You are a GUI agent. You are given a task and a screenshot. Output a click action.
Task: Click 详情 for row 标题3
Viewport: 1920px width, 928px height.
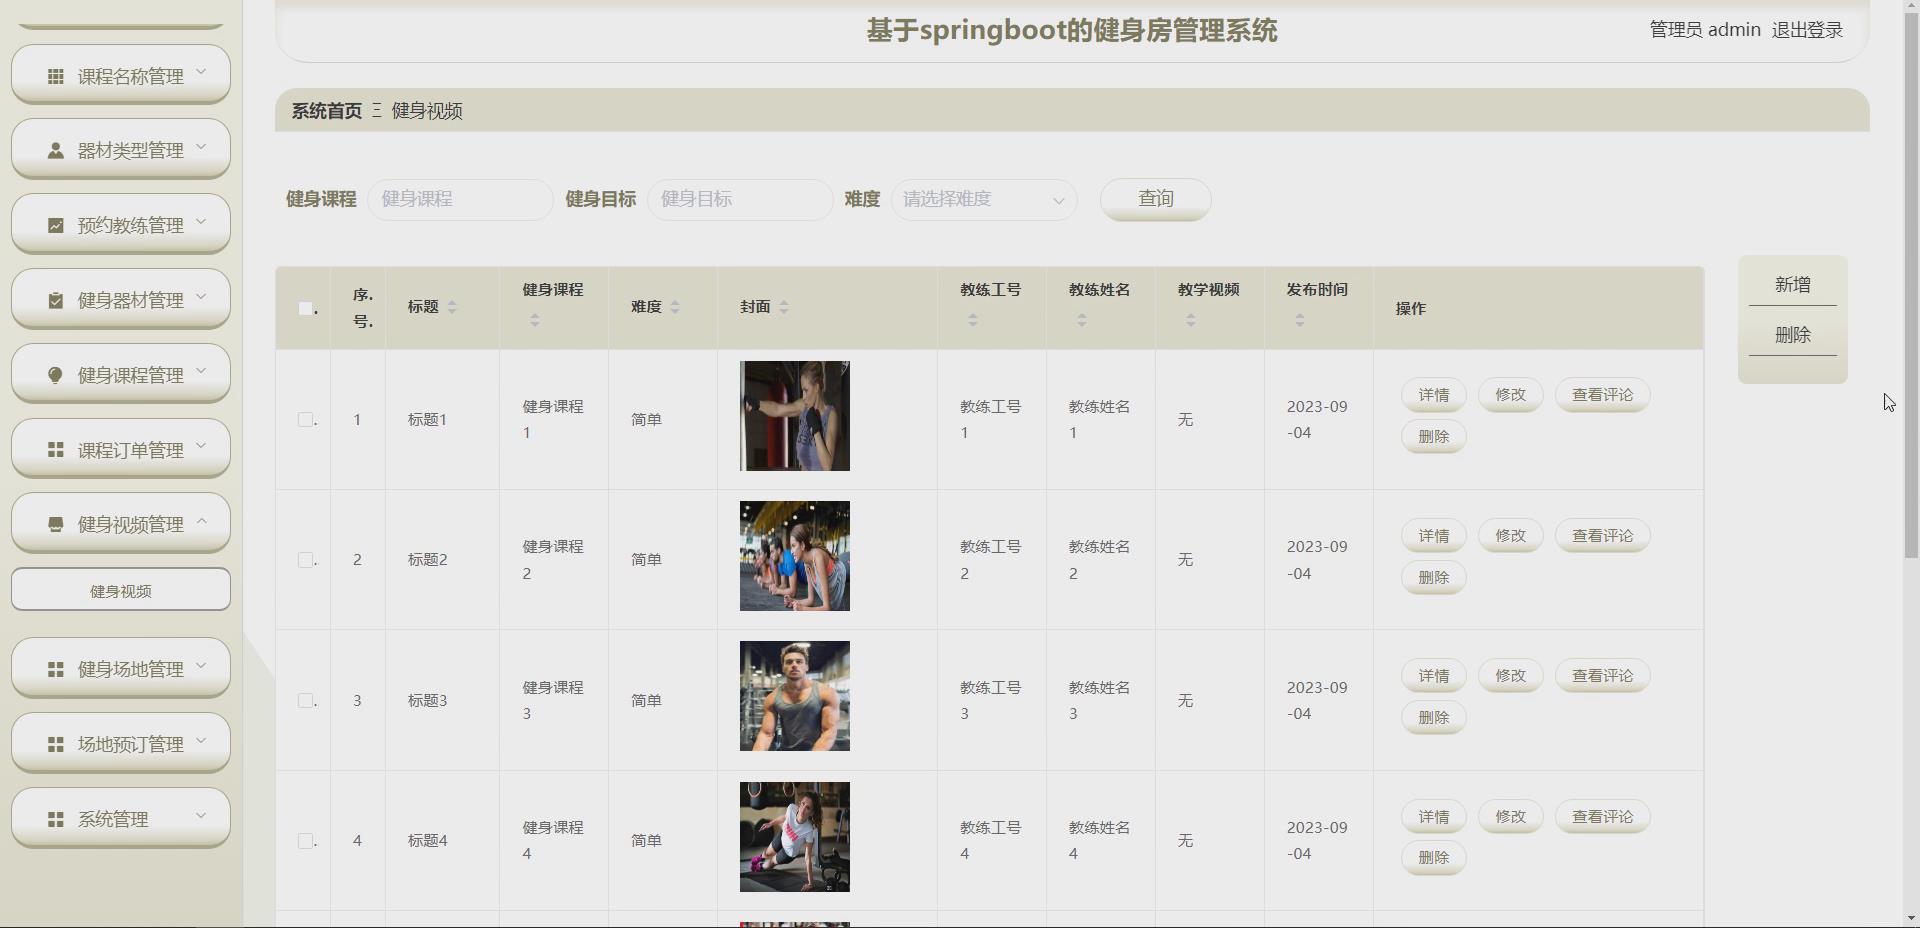point(1434,676)
